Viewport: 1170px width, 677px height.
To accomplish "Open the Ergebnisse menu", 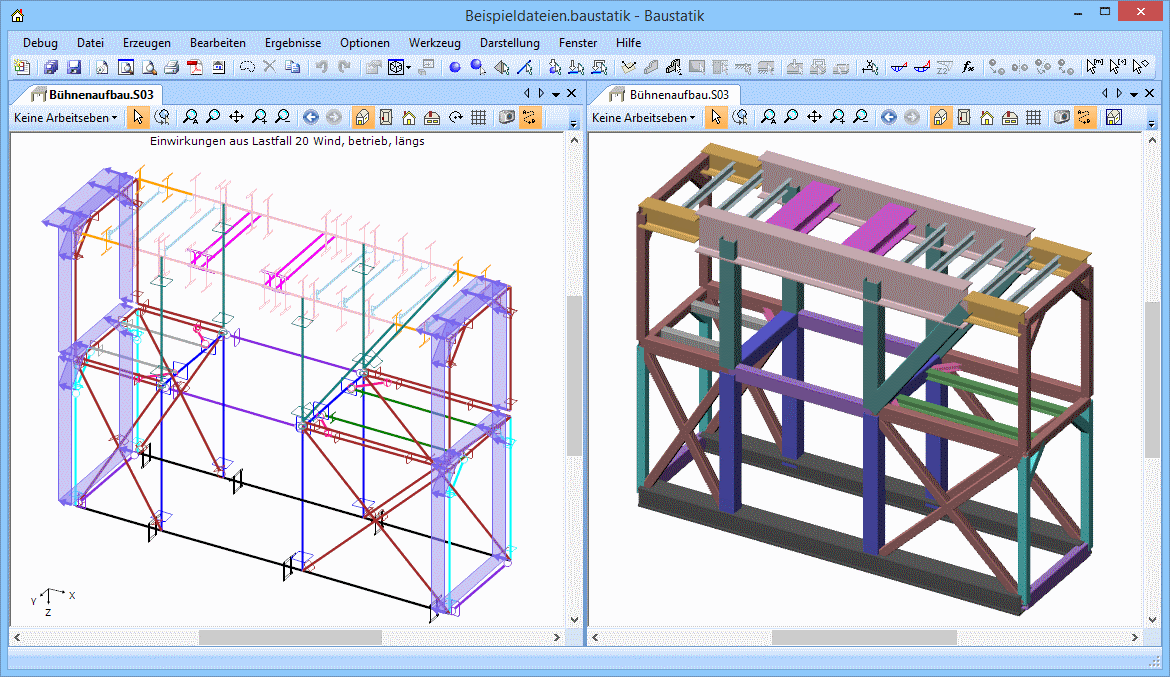I will pos(293,43).
